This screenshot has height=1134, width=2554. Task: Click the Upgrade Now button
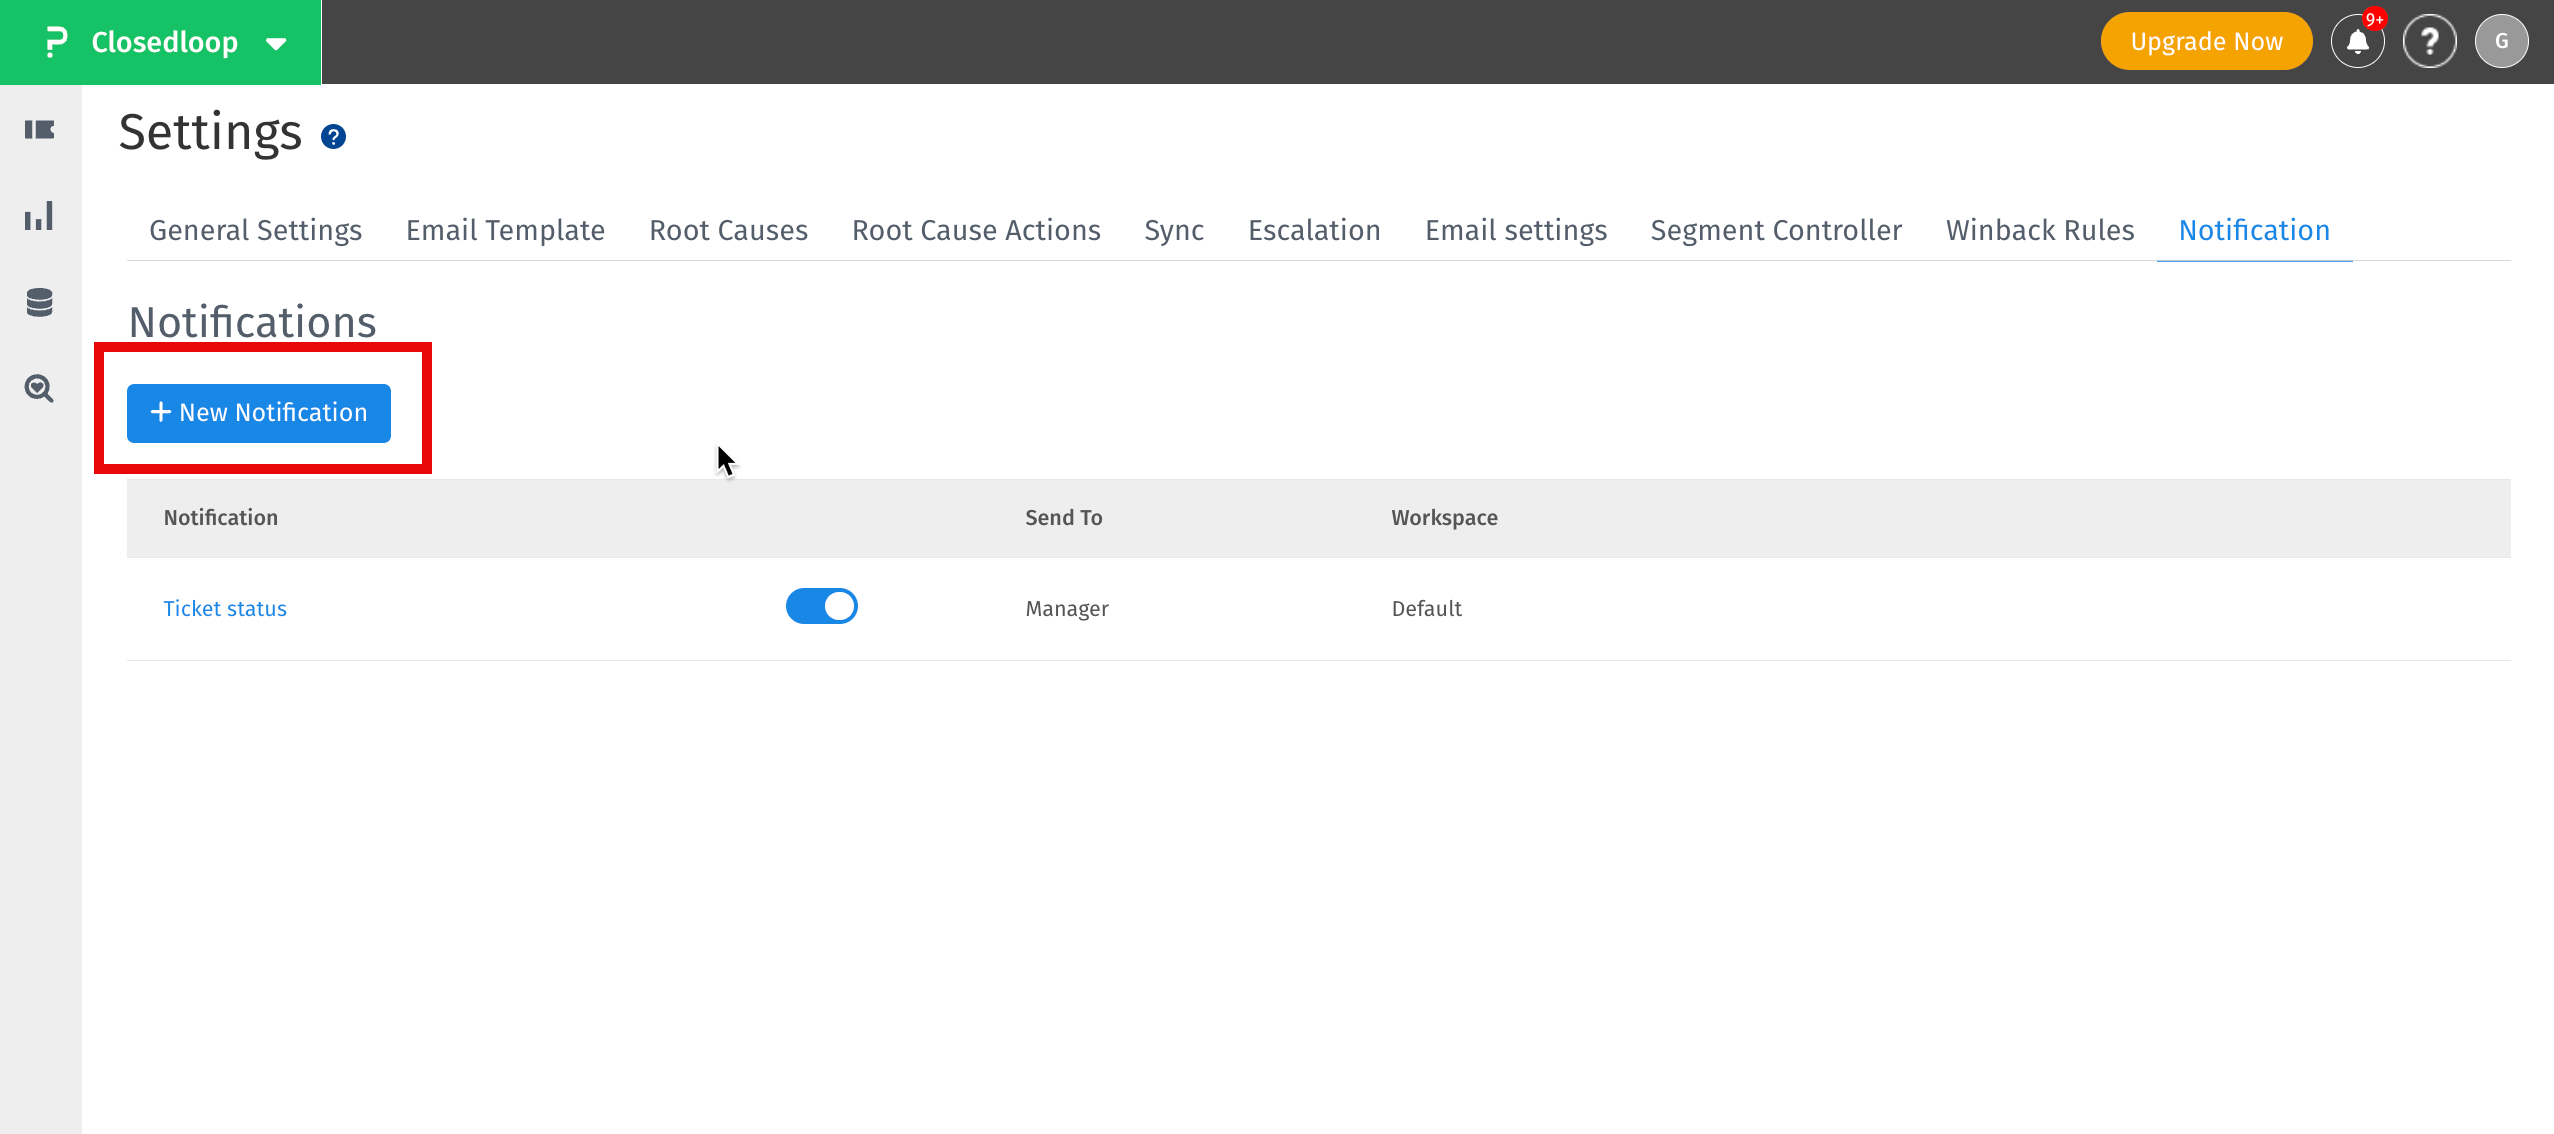pyautogui.click(x=2205, y=41)
